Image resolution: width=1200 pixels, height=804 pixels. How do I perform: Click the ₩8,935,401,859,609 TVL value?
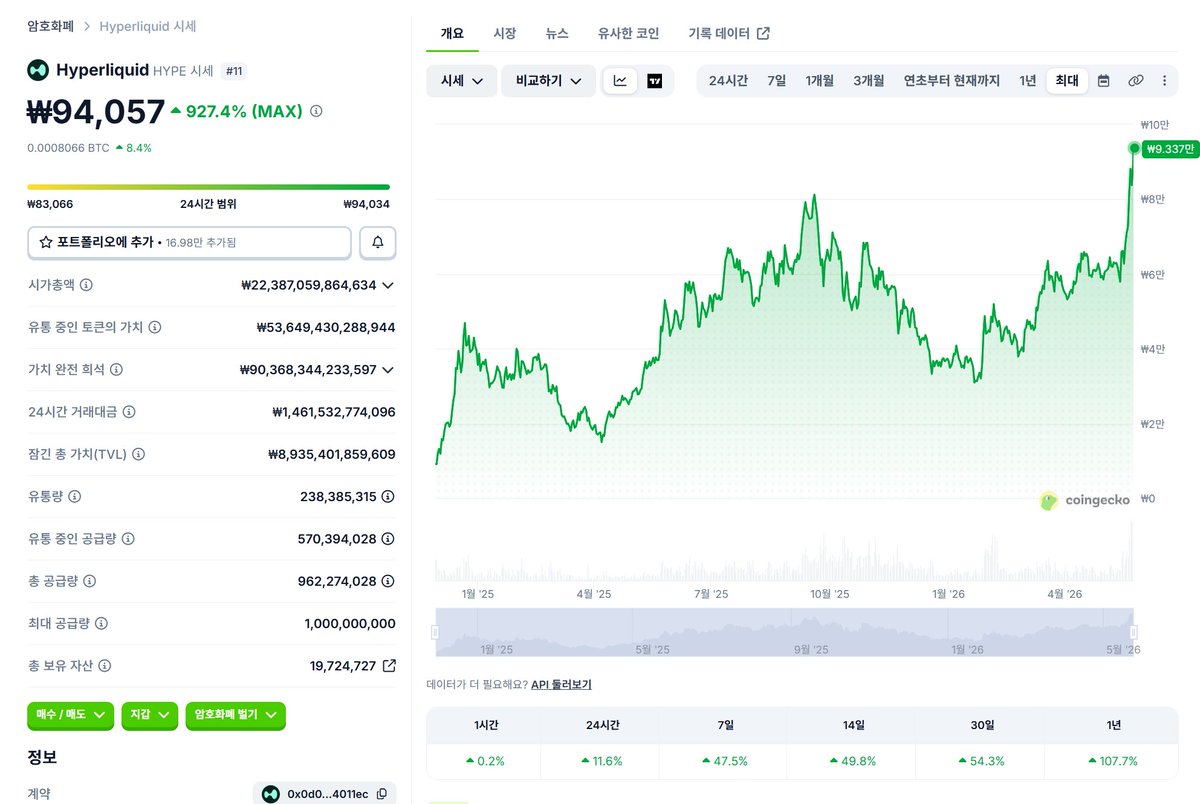pos(332,454)
